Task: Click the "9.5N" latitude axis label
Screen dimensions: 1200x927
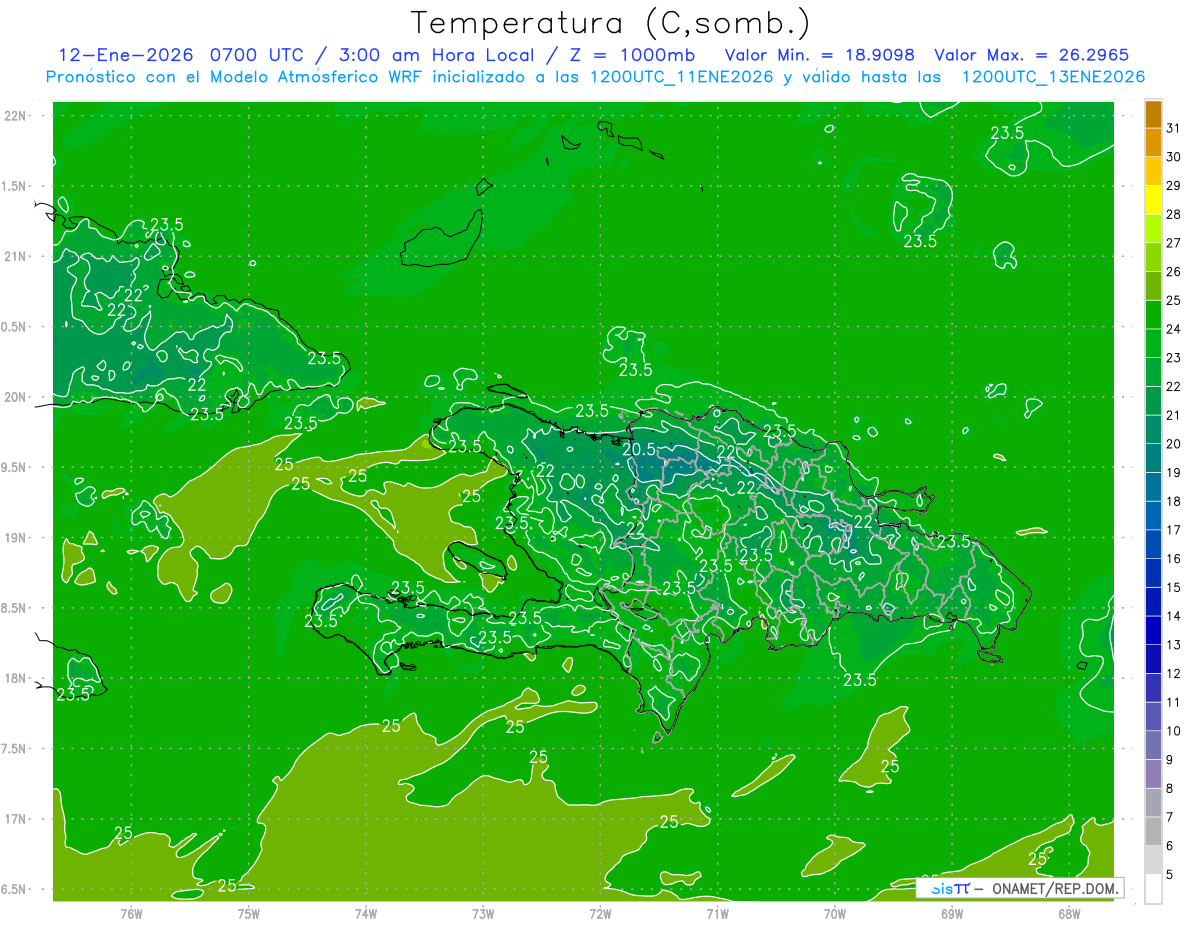Action: (x=13, y=468)
